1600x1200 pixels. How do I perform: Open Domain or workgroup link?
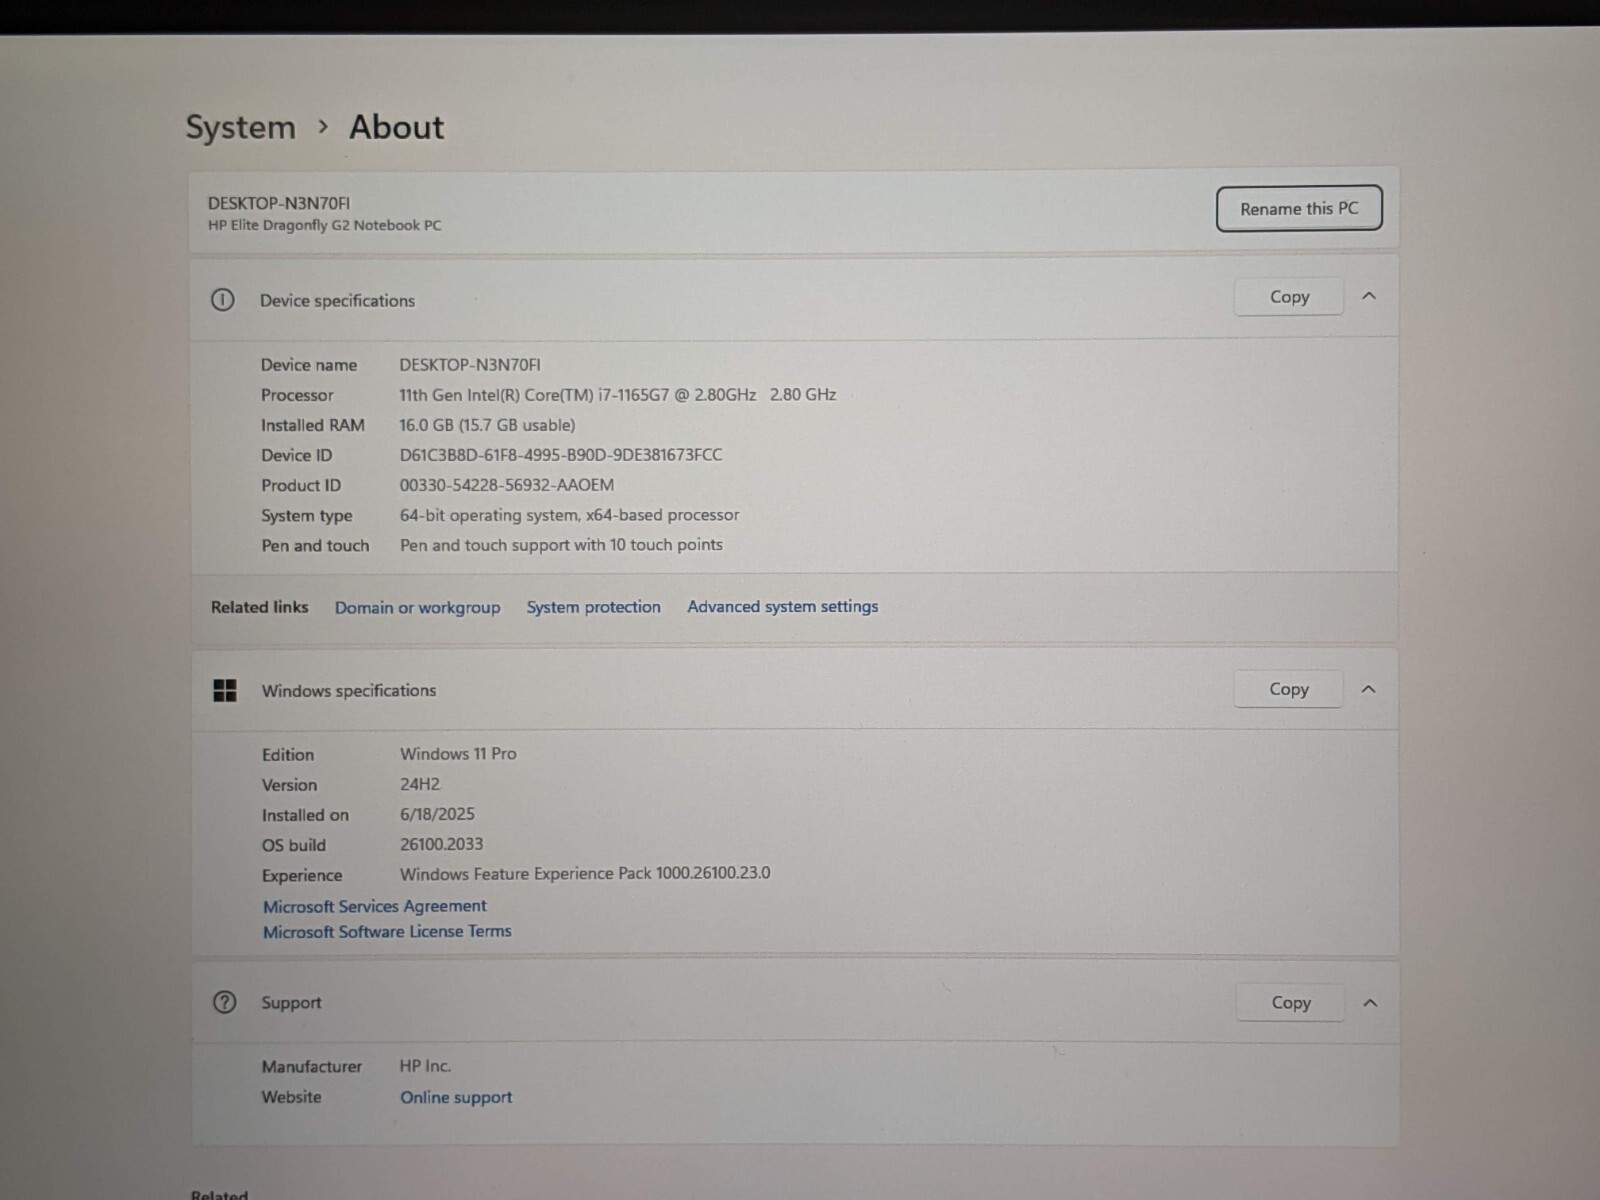[417, 607]
